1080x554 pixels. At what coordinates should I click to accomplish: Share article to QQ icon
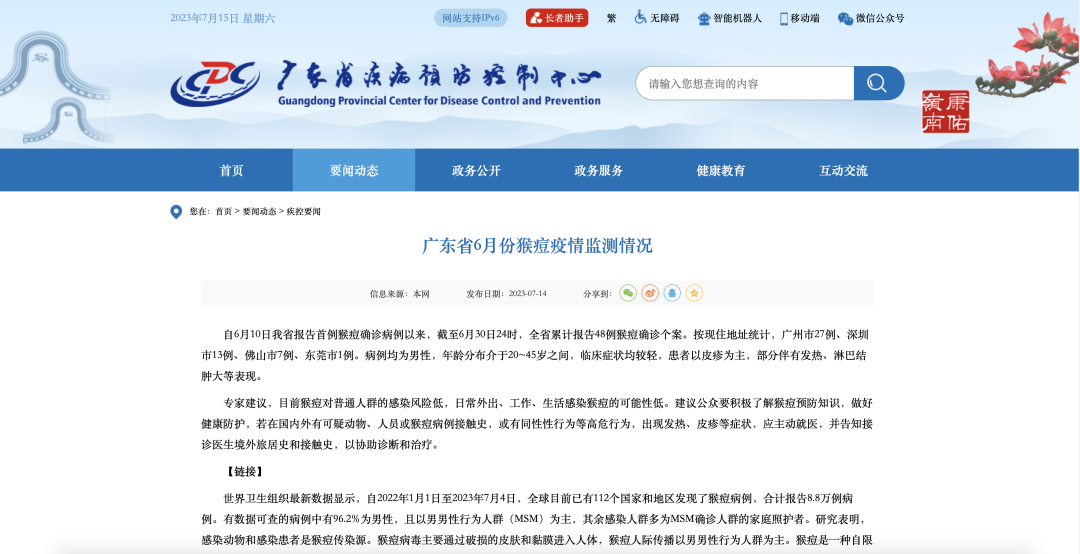(x=672, y=294)
